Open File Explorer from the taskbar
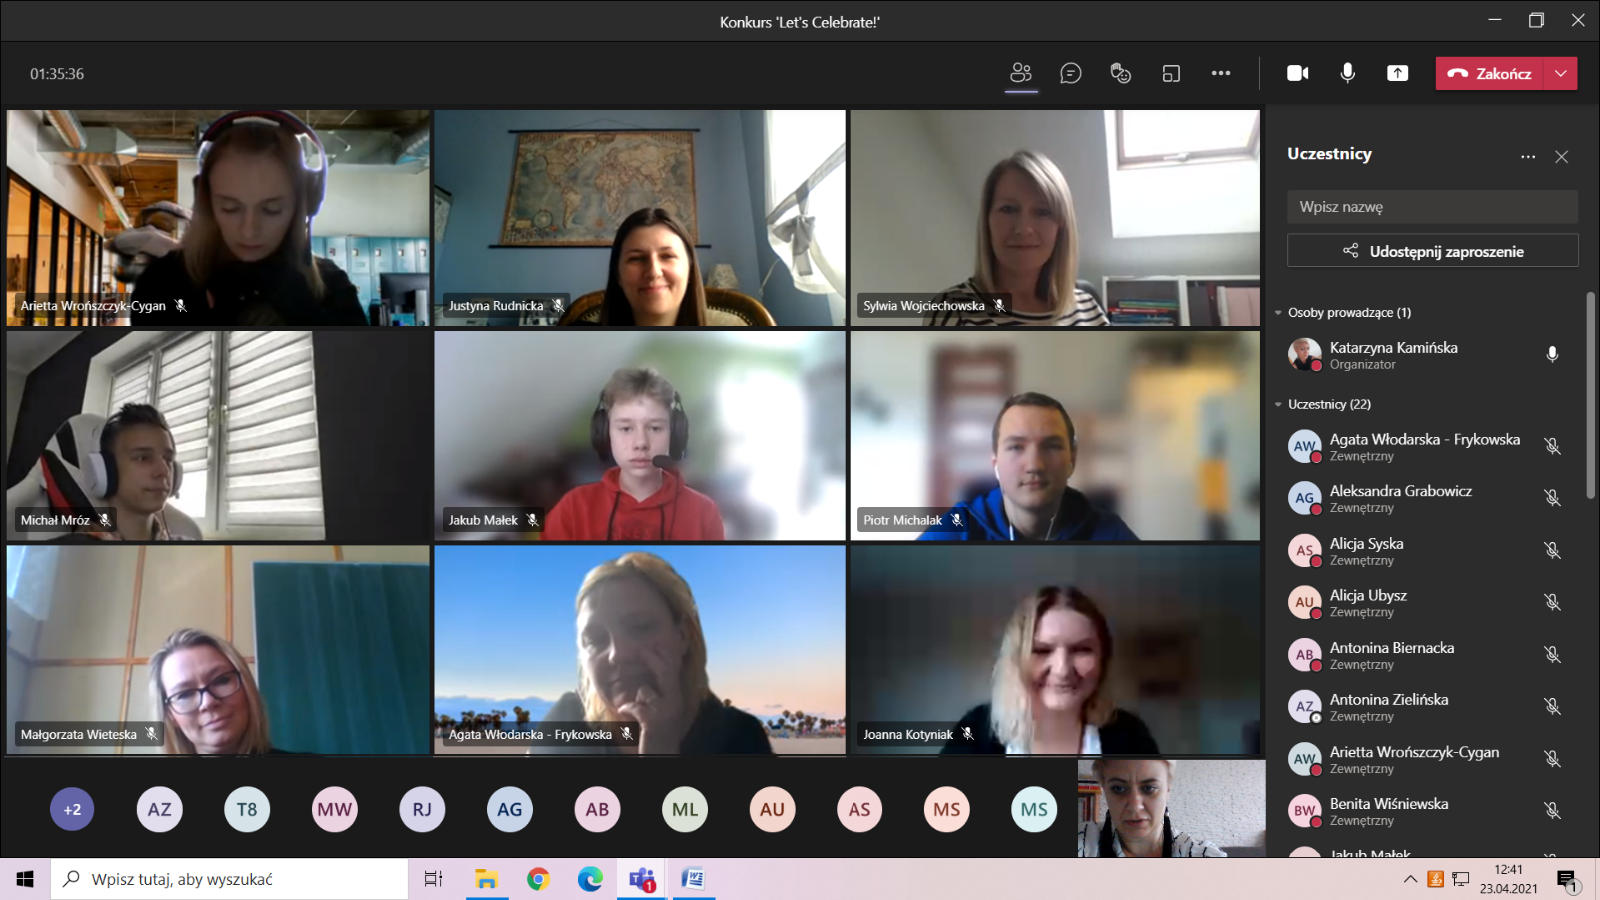 [486, 879]
